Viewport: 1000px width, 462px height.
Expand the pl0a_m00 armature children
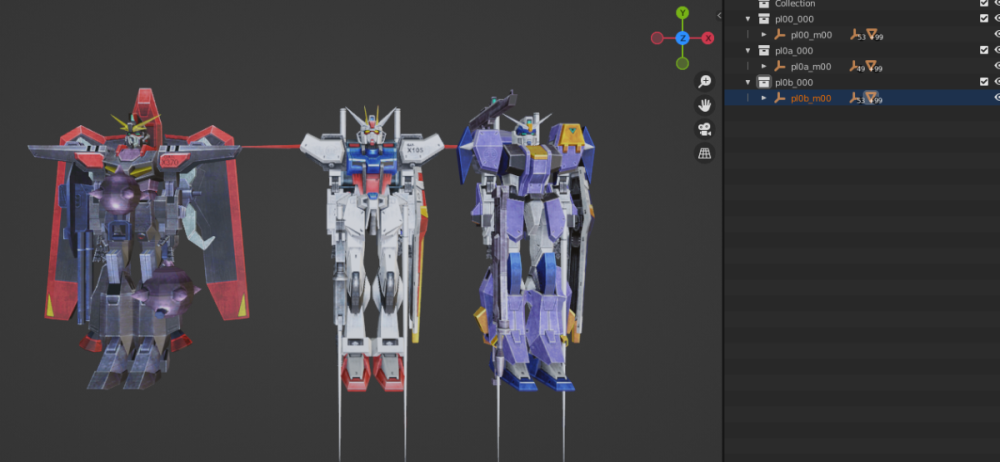(x=764, y=66)
